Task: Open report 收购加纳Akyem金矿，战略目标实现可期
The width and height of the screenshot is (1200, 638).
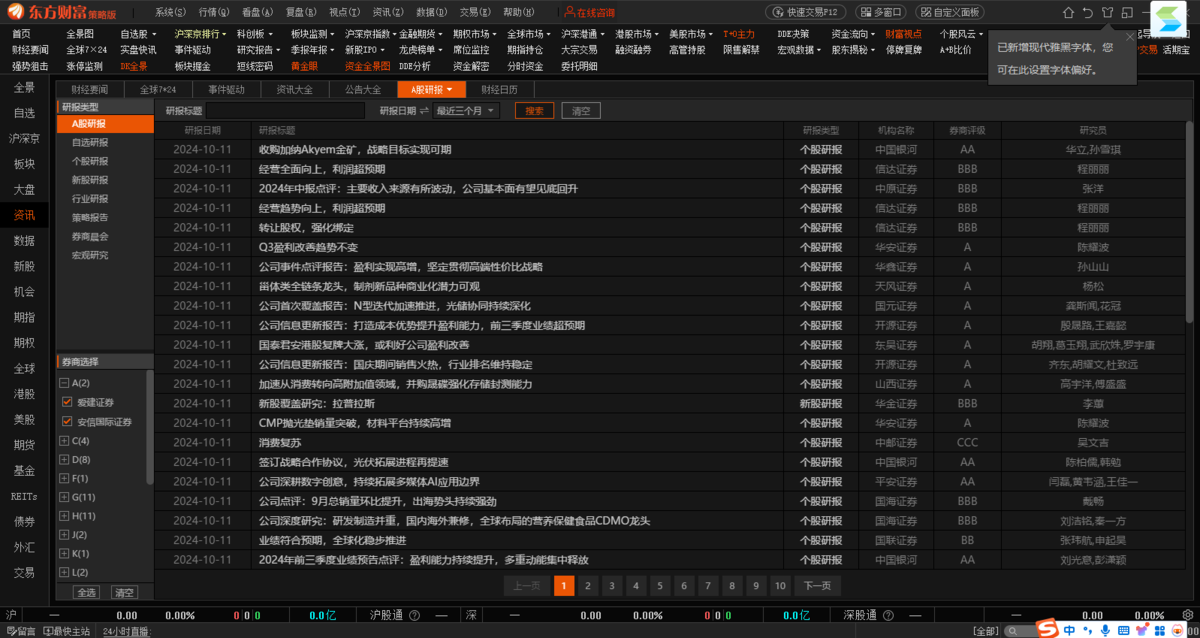Action: pos(354,149)
